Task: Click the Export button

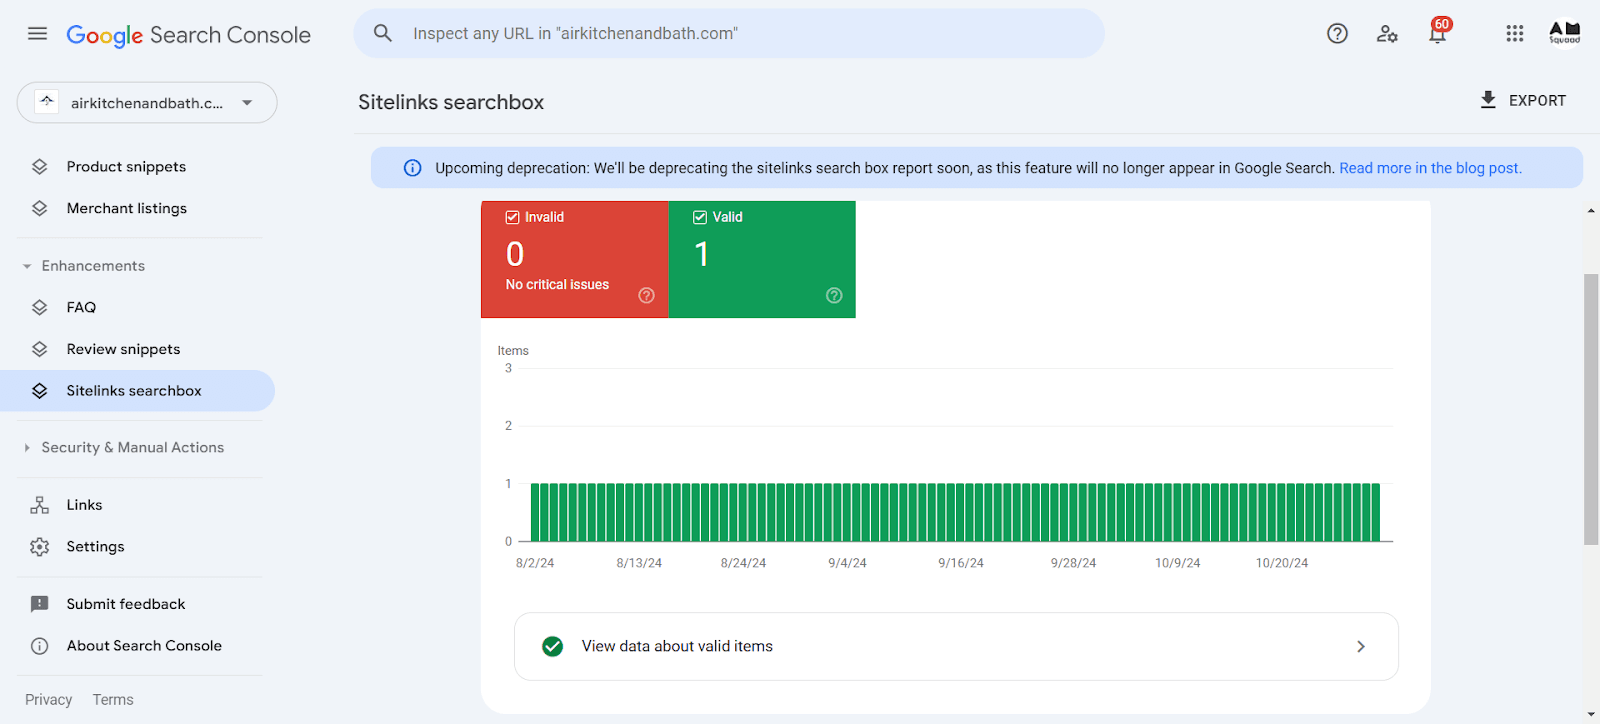Action: pyautogui.click(x=1523, y=100)
